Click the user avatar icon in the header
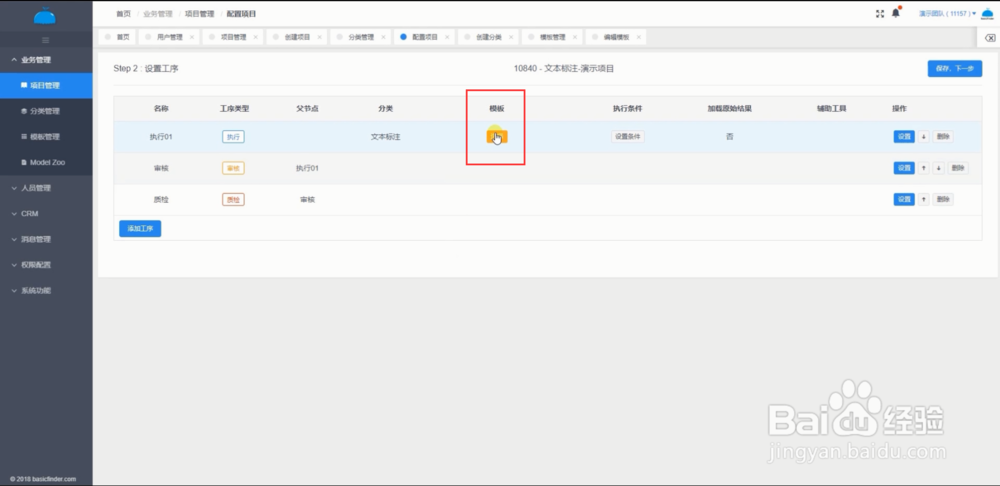1000x486 pixels. pos(987,13)
